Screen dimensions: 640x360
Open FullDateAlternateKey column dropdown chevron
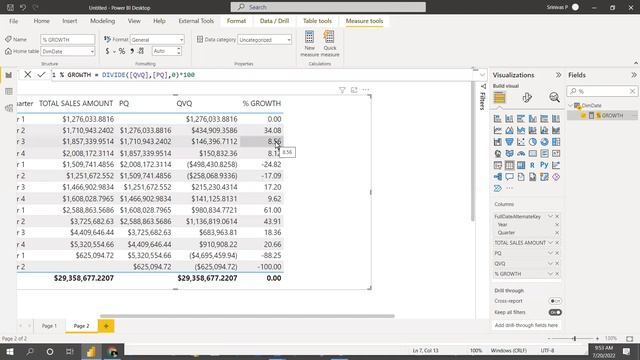550,216
